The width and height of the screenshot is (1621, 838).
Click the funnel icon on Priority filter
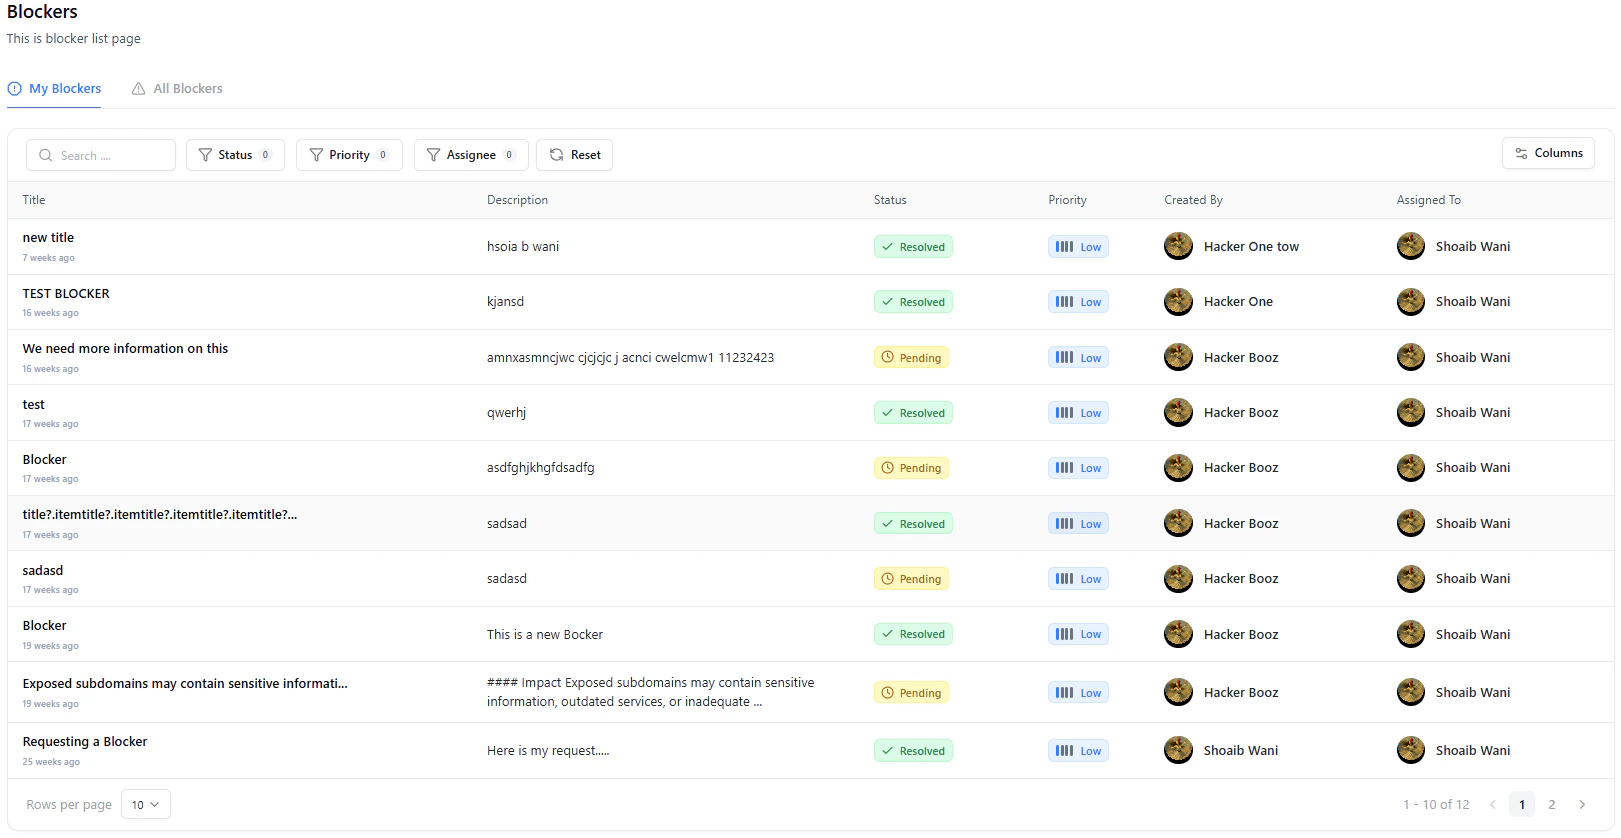(316, 155)
